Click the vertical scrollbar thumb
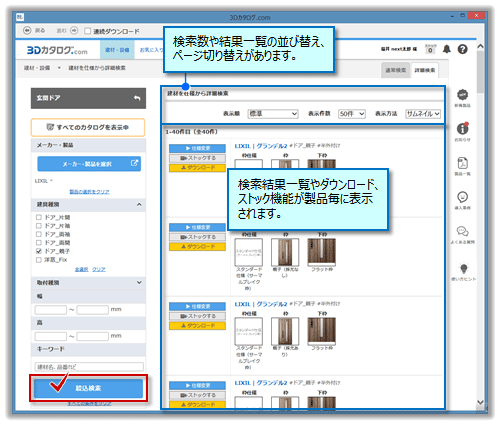The image size is (500, 425). click(480, 72)
